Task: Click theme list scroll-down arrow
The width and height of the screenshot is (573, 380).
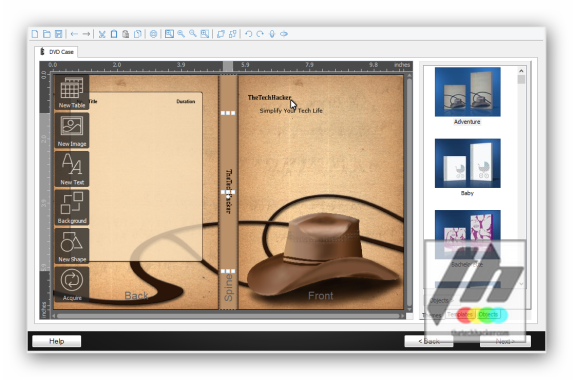Action: click(x=521, y=284)
